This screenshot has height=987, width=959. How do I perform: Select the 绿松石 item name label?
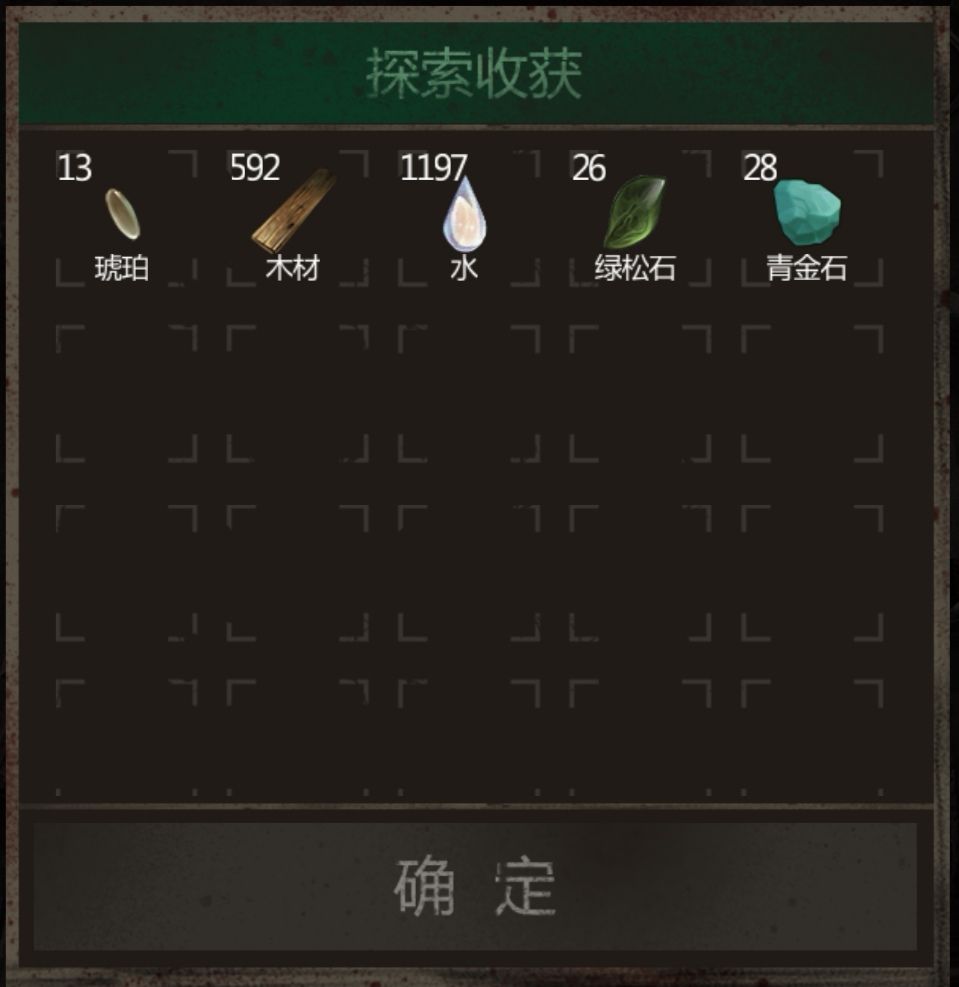tap(636, 268)
